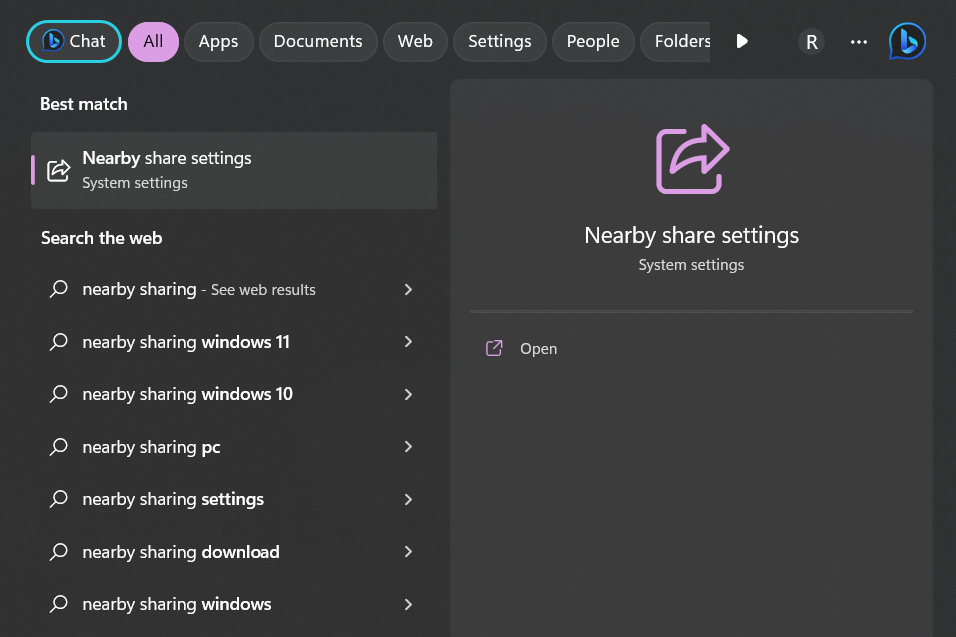Image resolution: width=956 pixels, height=637 pixels.
Task: Switch to the Folders filter tab
Action: click(676, 41)
